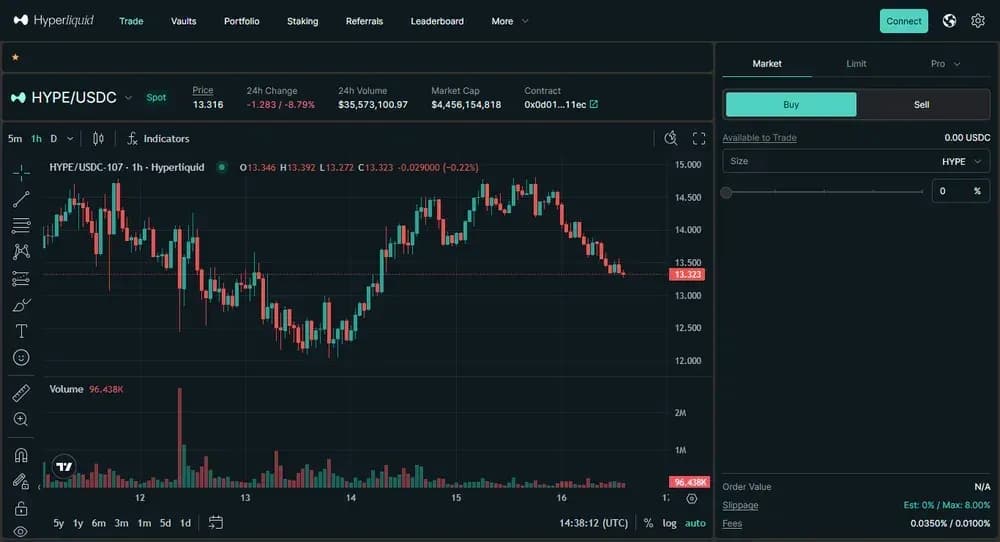Expand the HYPE/USDC pair selector

[x=71, y=98]
